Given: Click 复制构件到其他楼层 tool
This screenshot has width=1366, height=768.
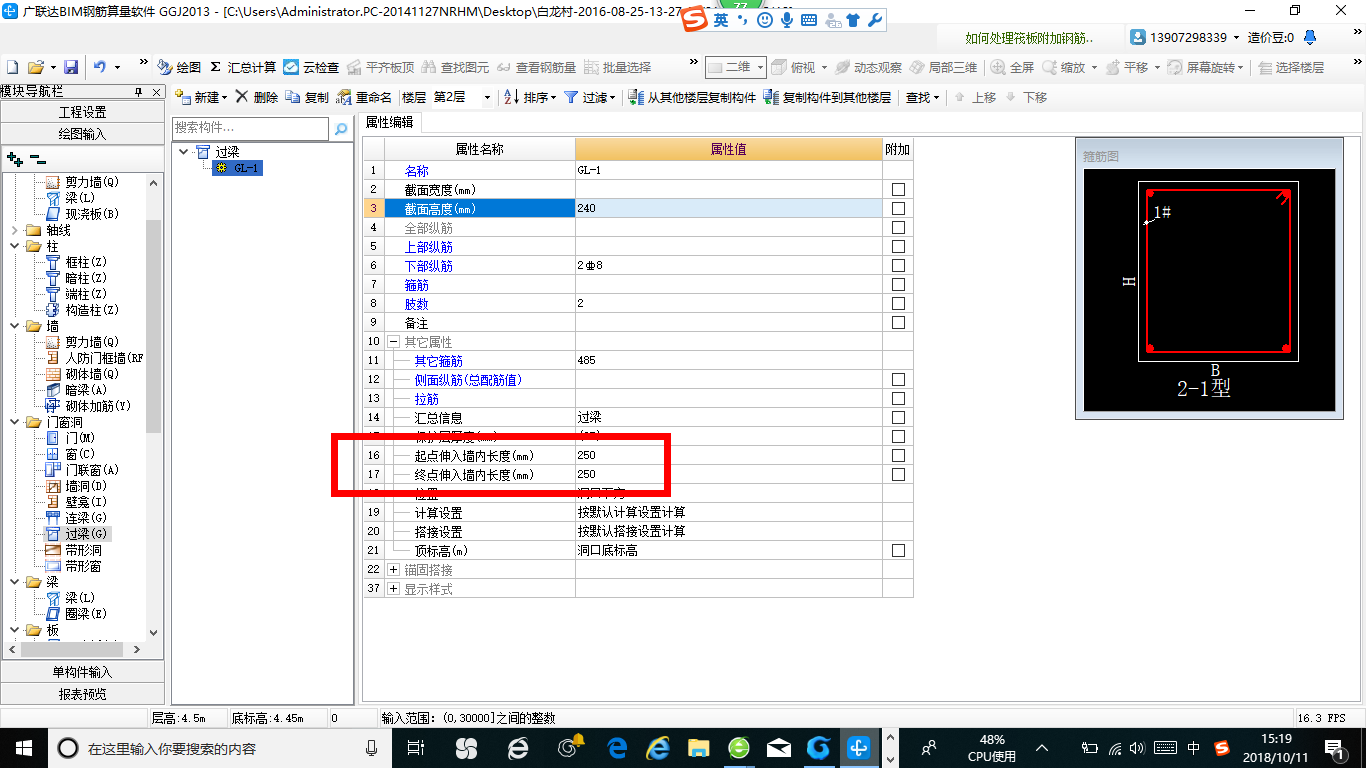Looking at the screenshot, I should (x=827, y=97).
